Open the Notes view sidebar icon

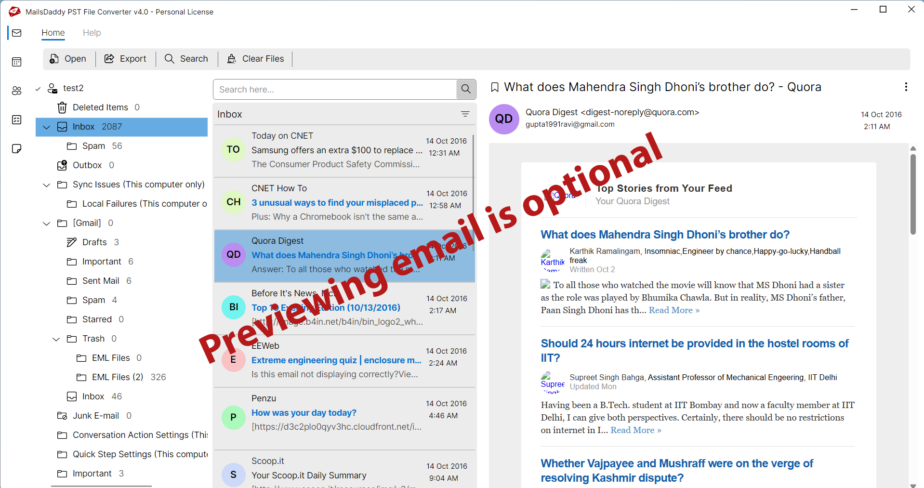[16, 149]
